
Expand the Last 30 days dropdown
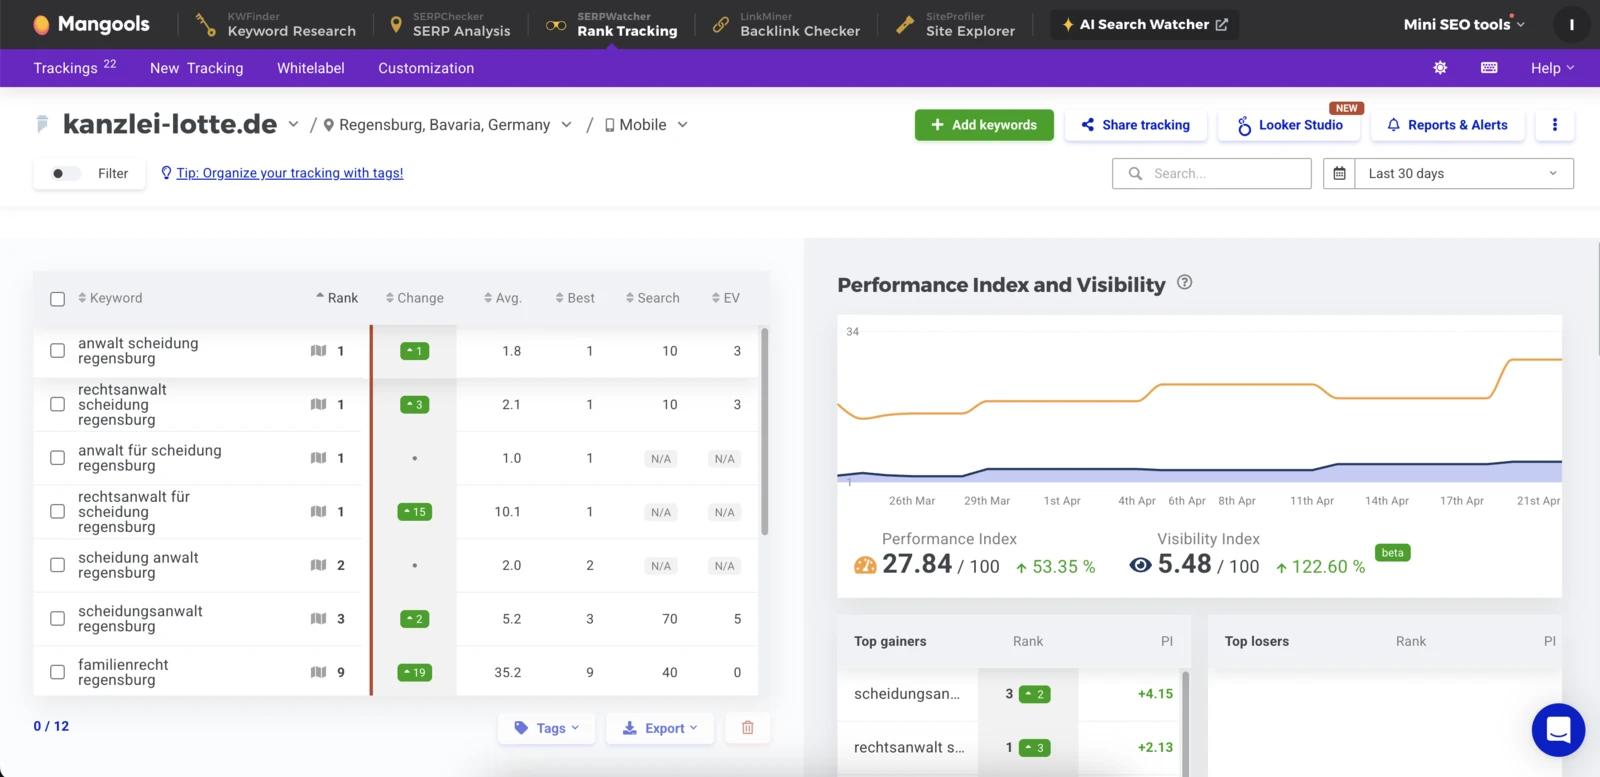coord(1463,174)
